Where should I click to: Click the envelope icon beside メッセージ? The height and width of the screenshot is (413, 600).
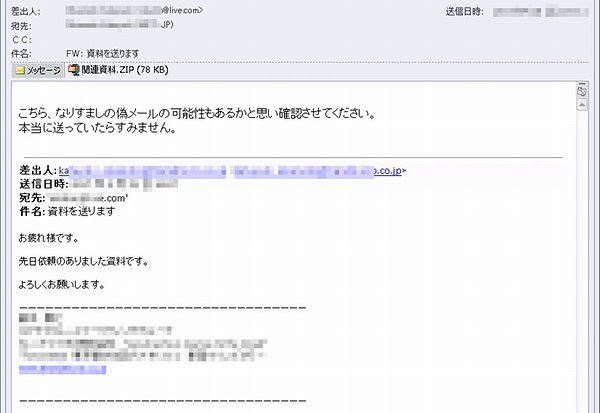coord(20,71)
